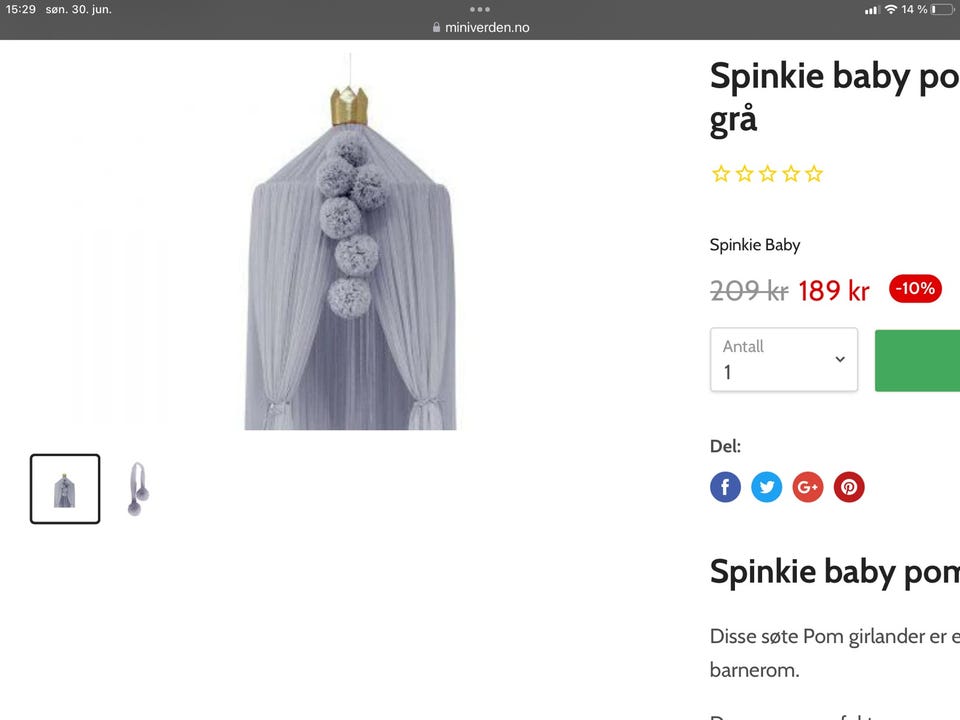The image size is (960, 720).
Task: Share product on Pinterest
Action: point(848,487)
